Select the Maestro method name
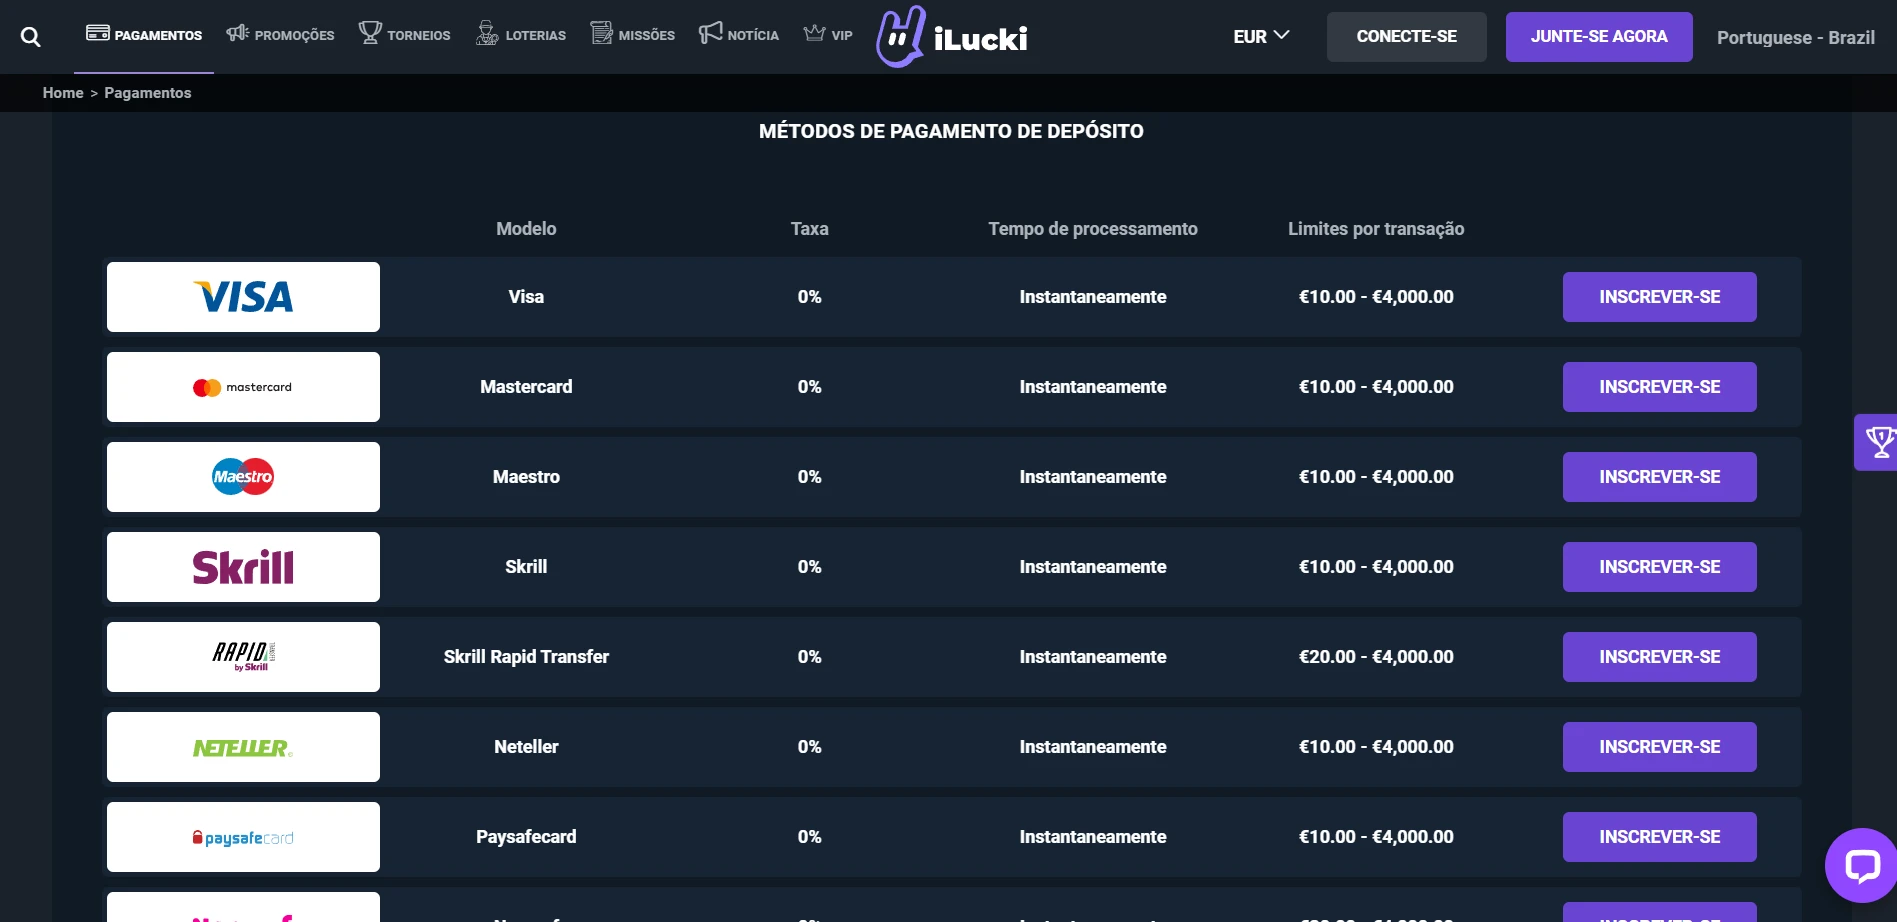Image resolution: width=1897 pixels, height=922 pixels. coord(526,477)
